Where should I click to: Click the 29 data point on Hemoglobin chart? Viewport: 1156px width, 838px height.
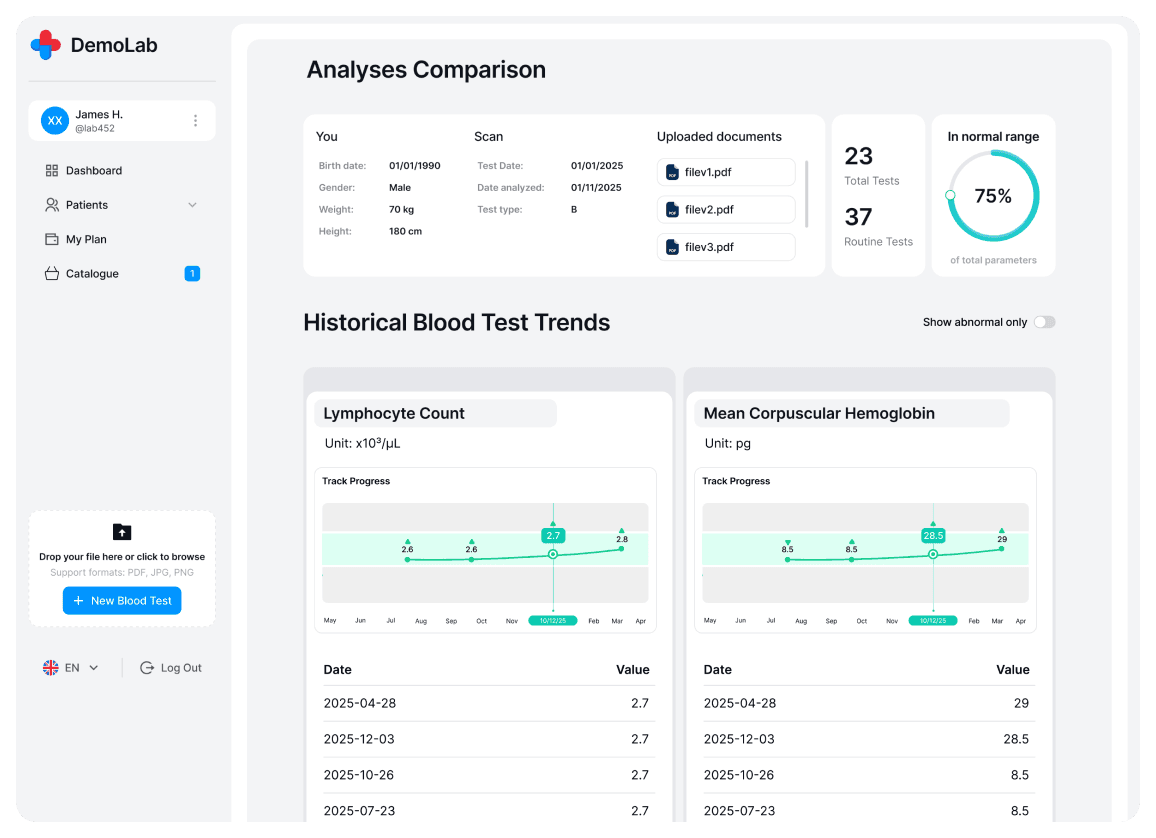click(x=1001, y=548)
